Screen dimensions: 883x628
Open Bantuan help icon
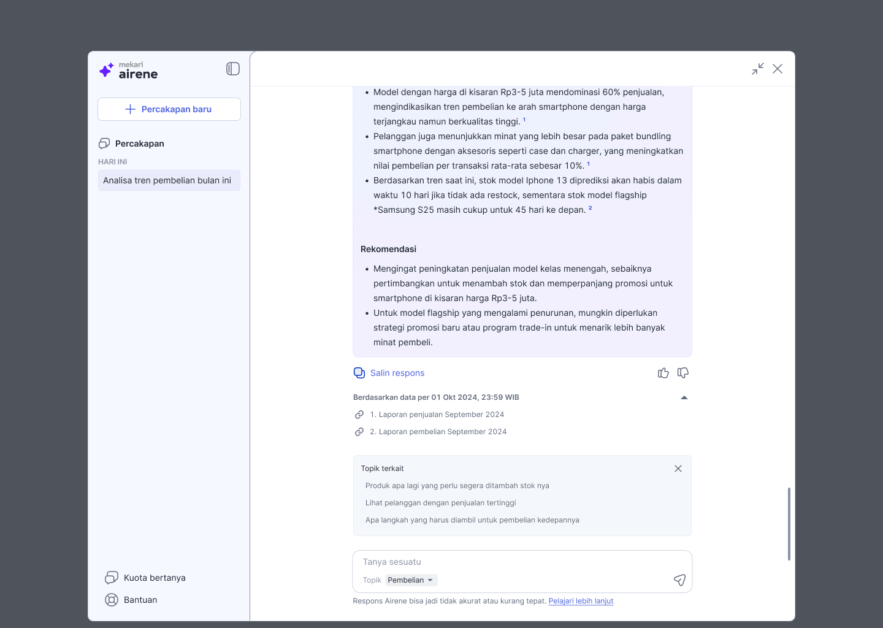coord(112,600)
